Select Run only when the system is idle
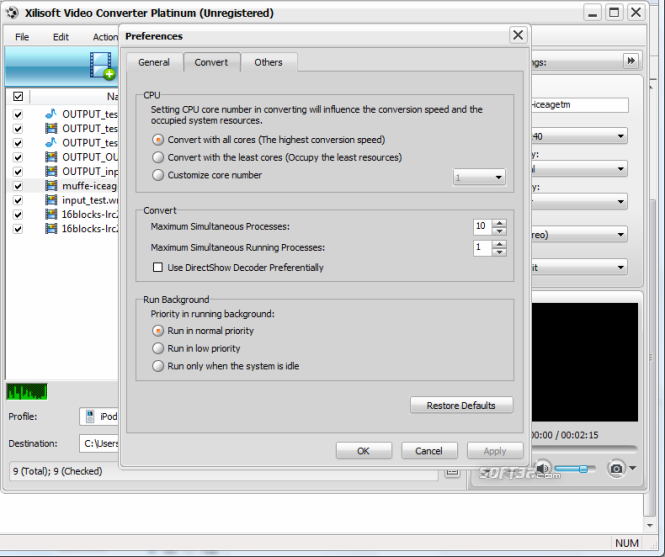 (x=158, y=366)
